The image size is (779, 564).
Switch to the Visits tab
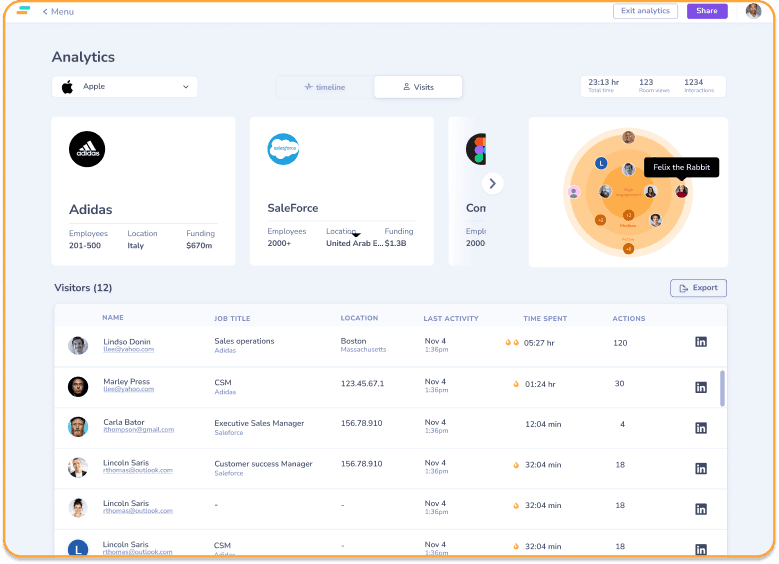coord(418,87)
